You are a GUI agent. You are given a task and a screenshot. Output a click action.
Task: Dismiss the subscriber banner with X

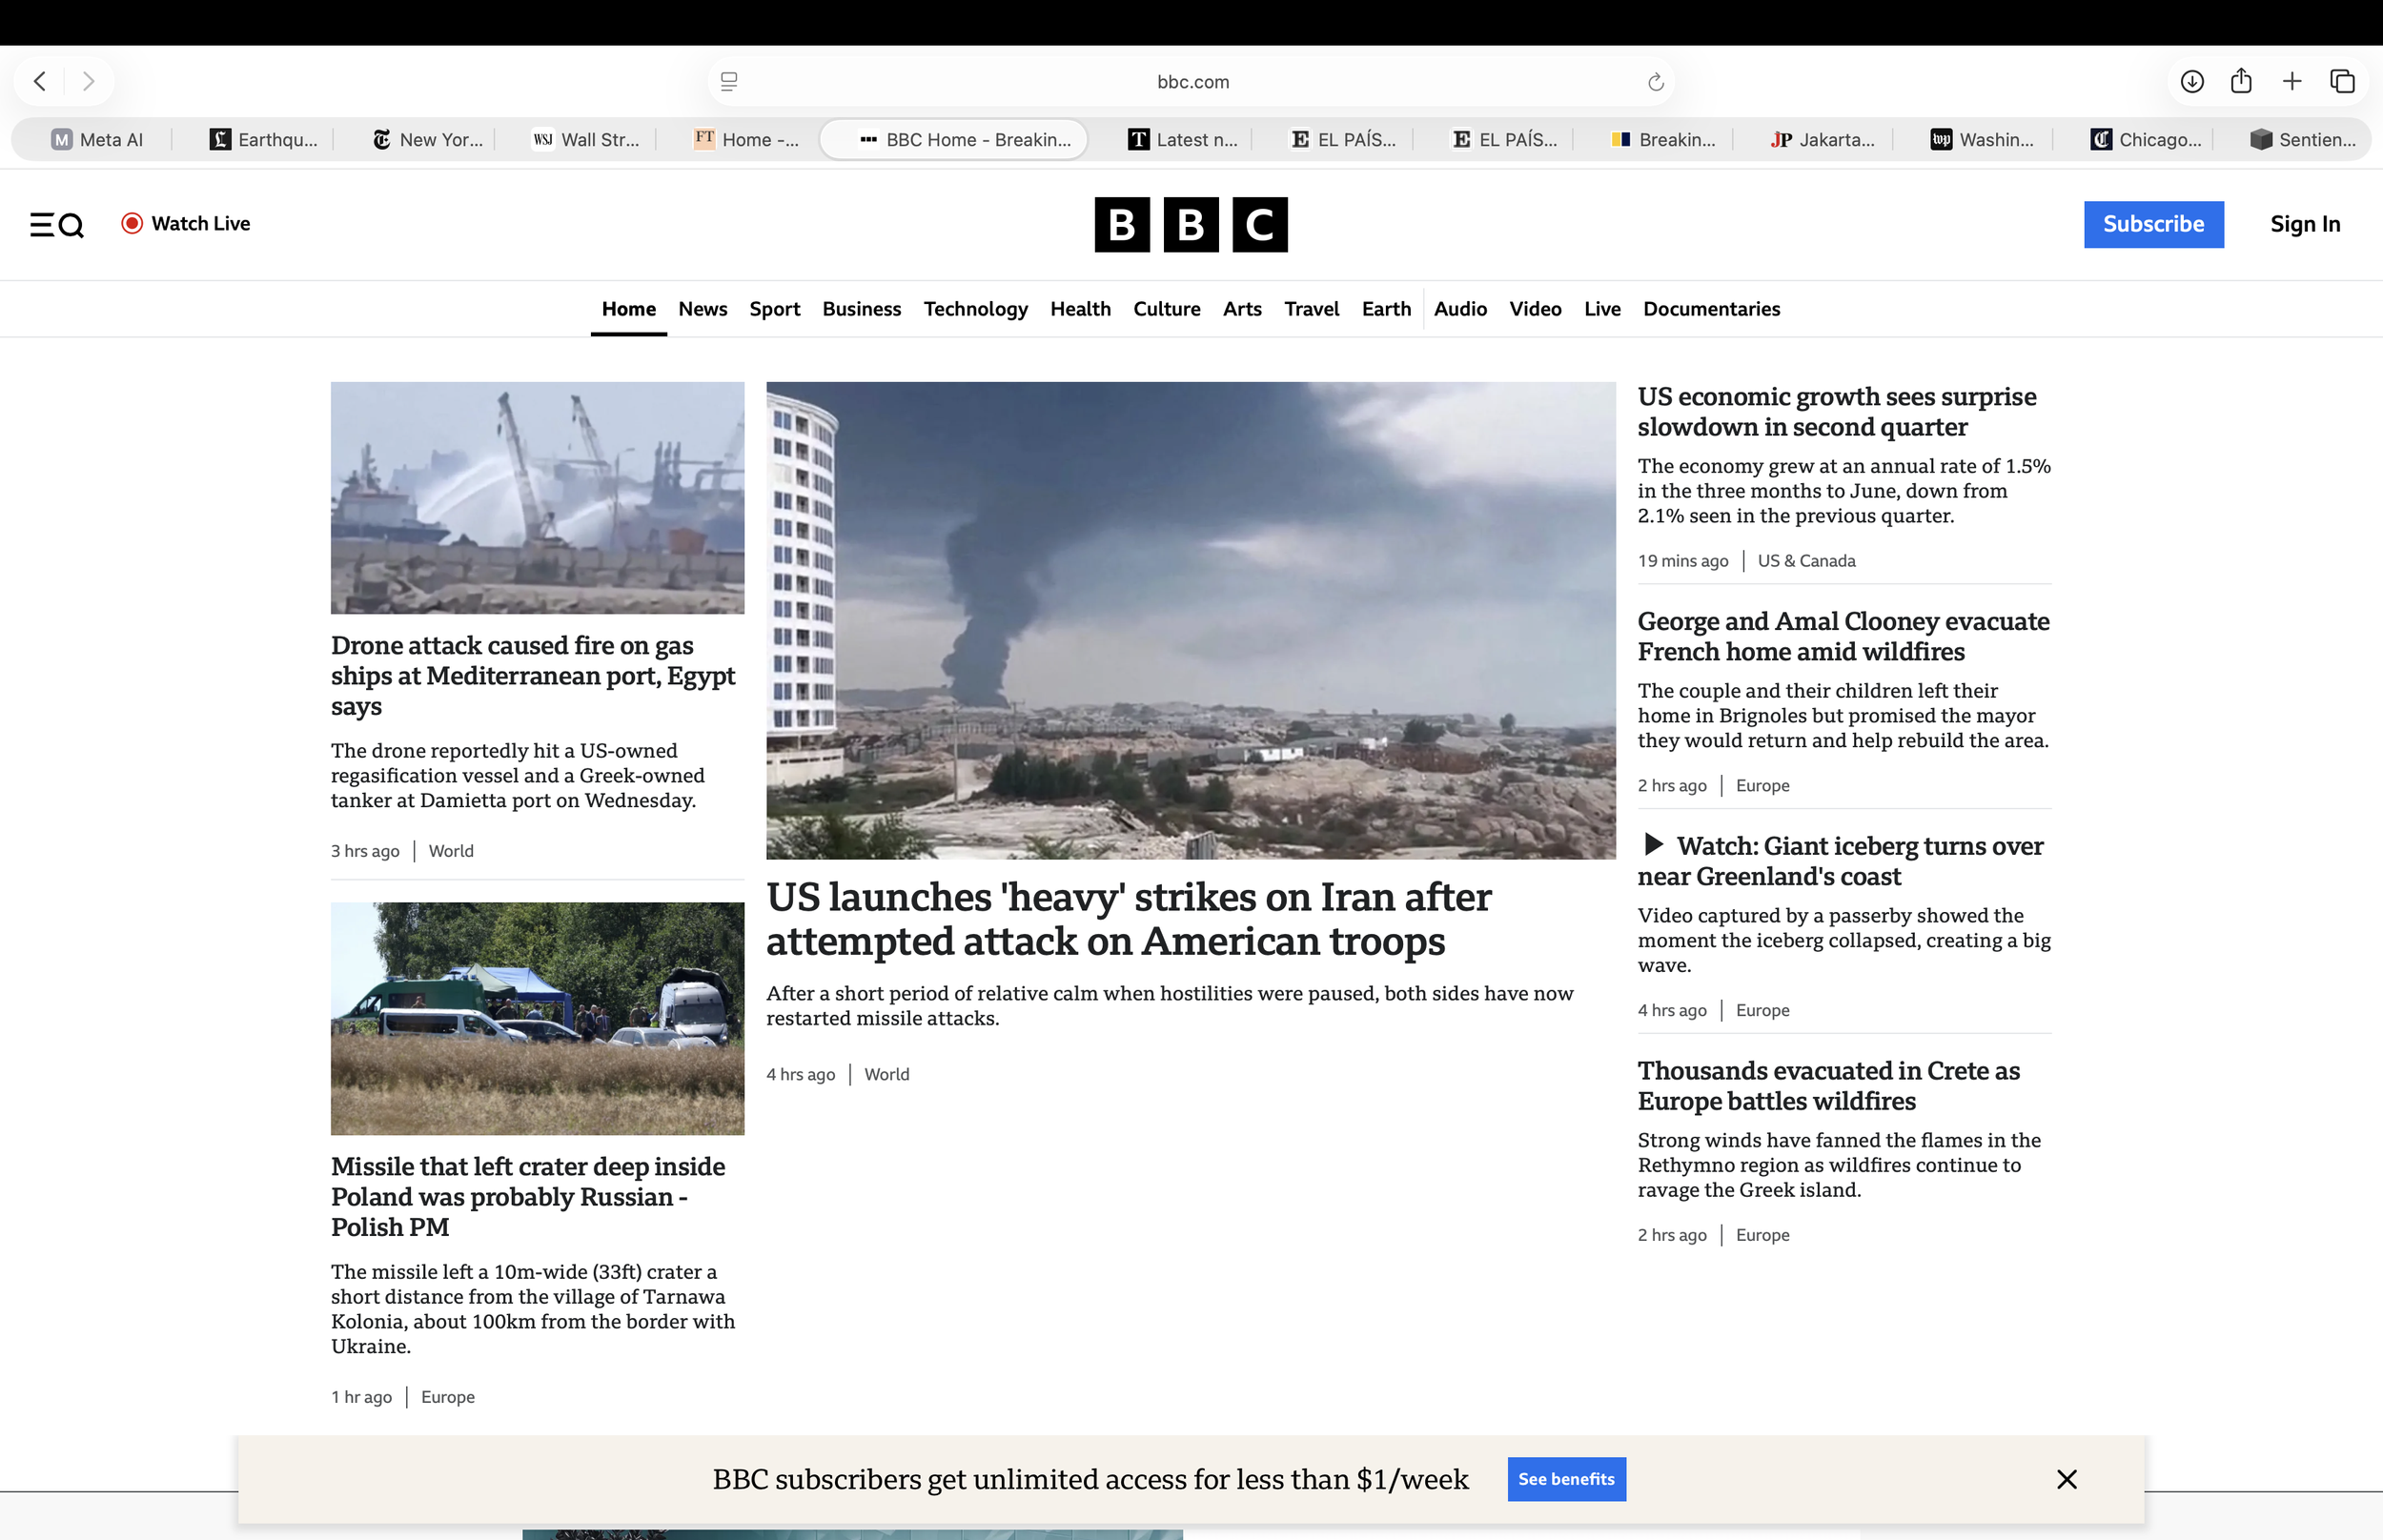tap(2067, 1479)
